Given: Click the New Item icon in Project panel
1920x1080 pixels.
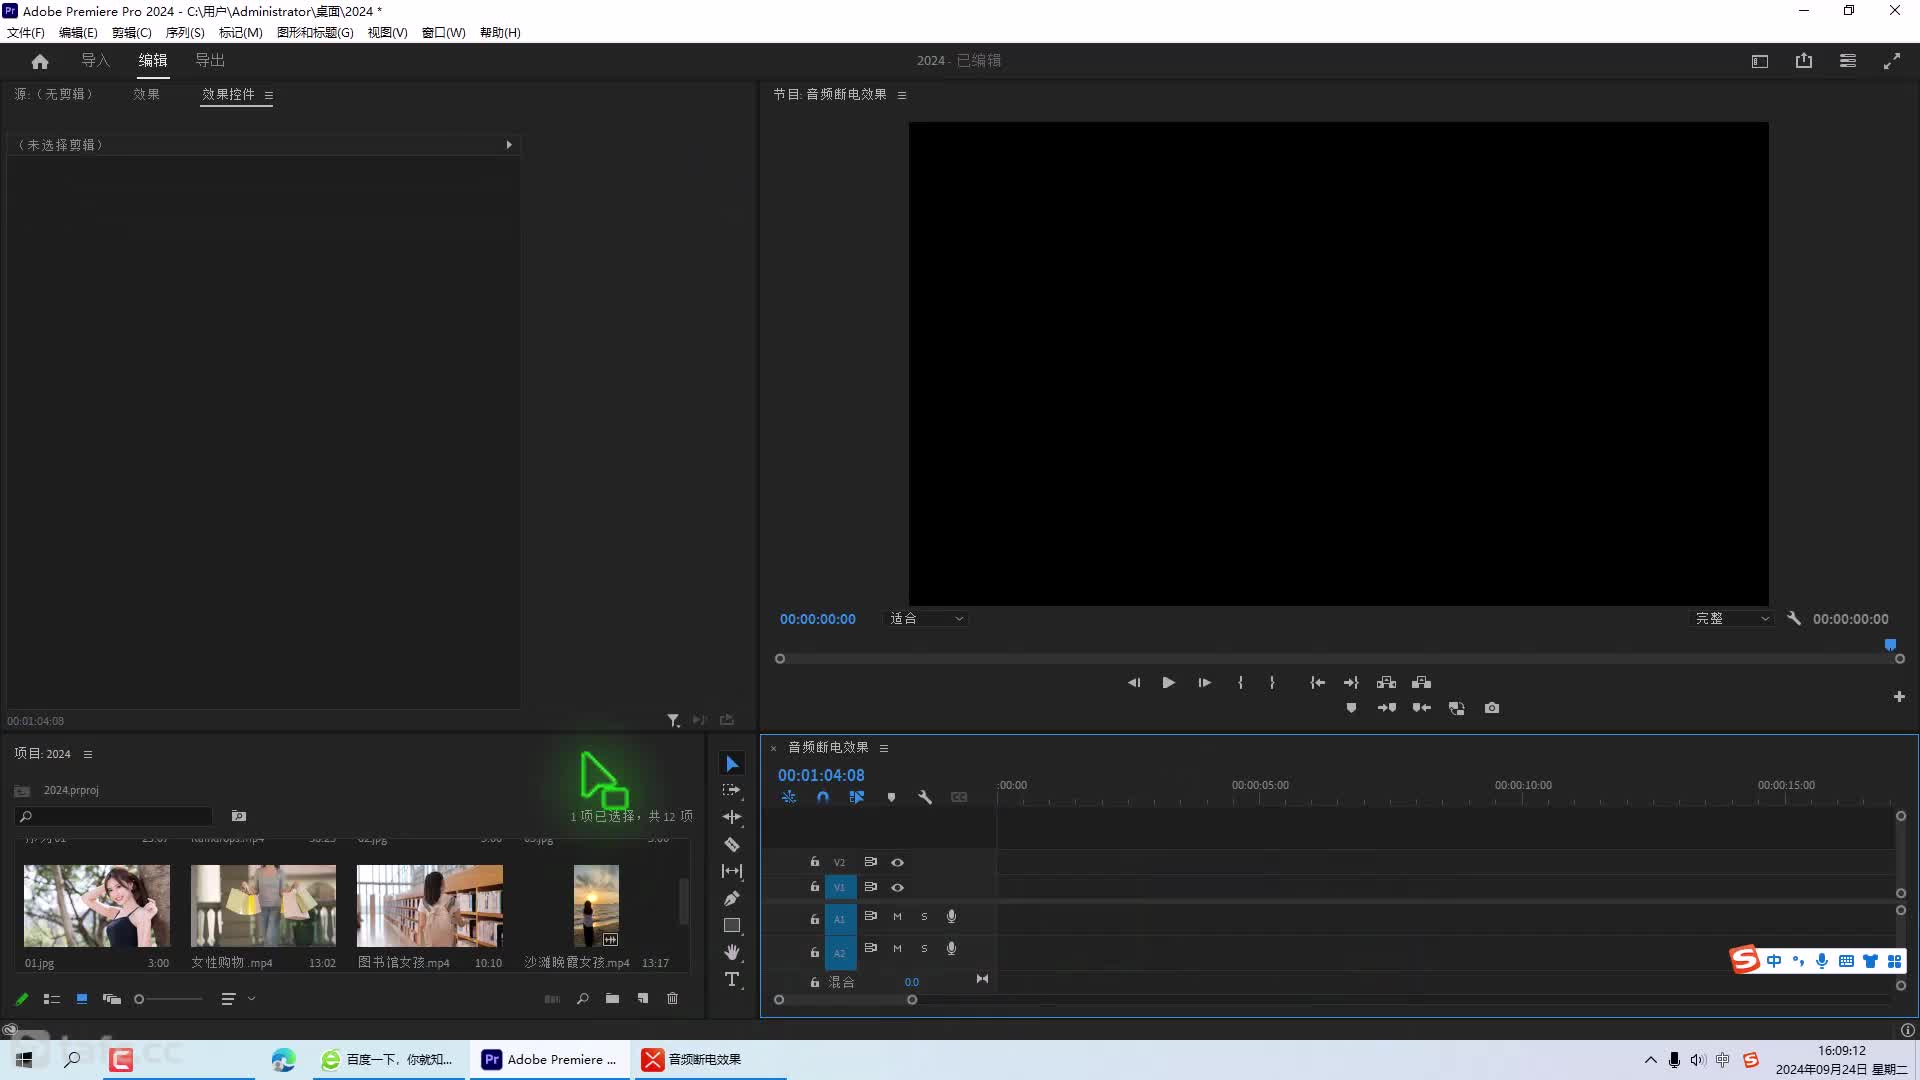Looking at the screenshot, I should point(643,999).
